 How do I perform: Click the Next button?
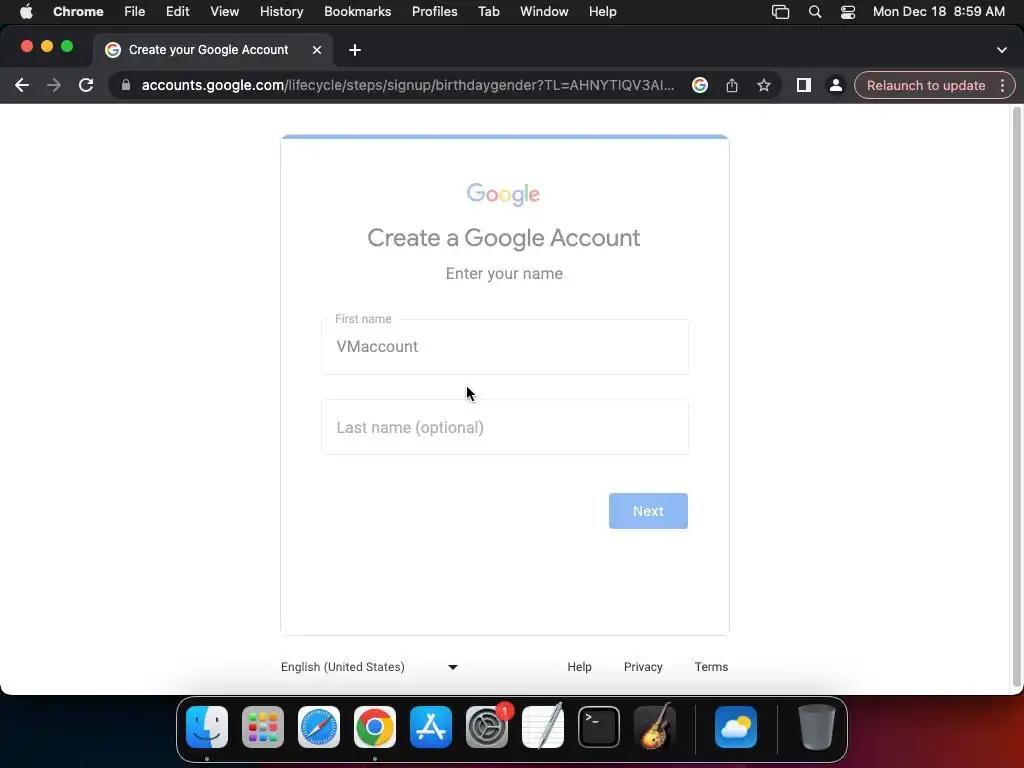(648, 511)
